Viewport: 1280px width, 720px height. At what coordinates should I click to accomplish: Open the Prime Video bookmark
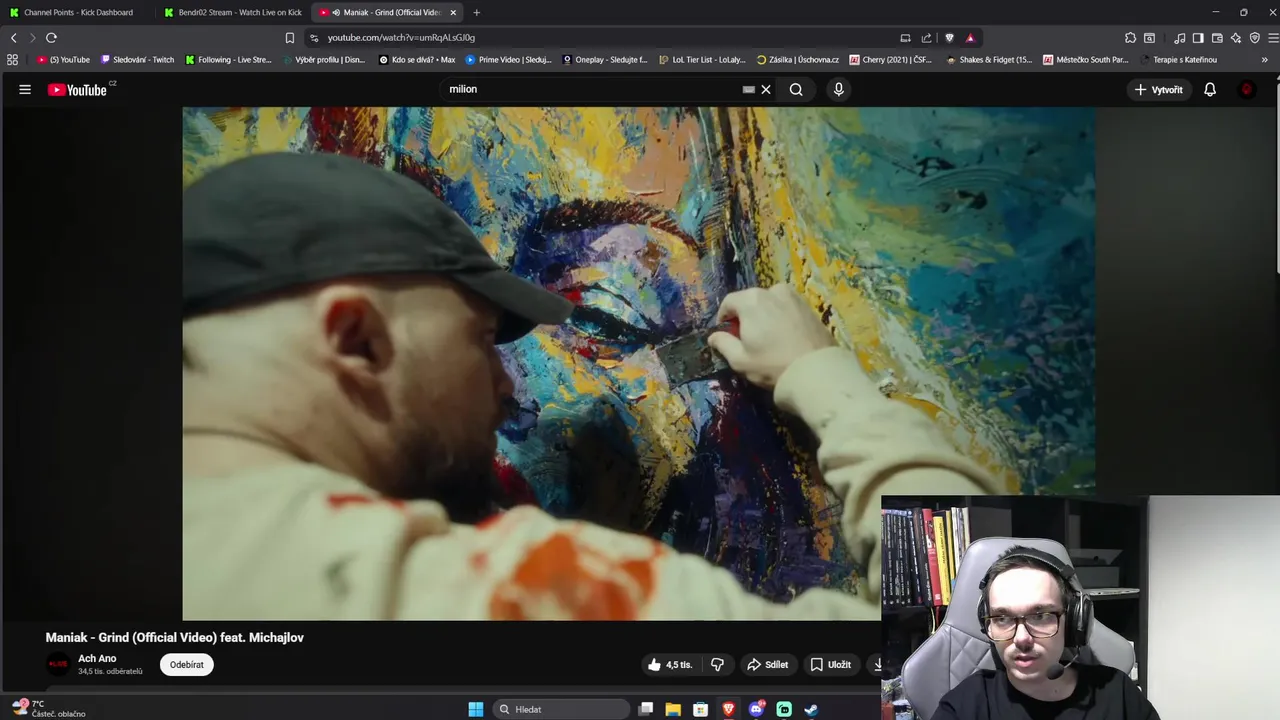point(509,60)
